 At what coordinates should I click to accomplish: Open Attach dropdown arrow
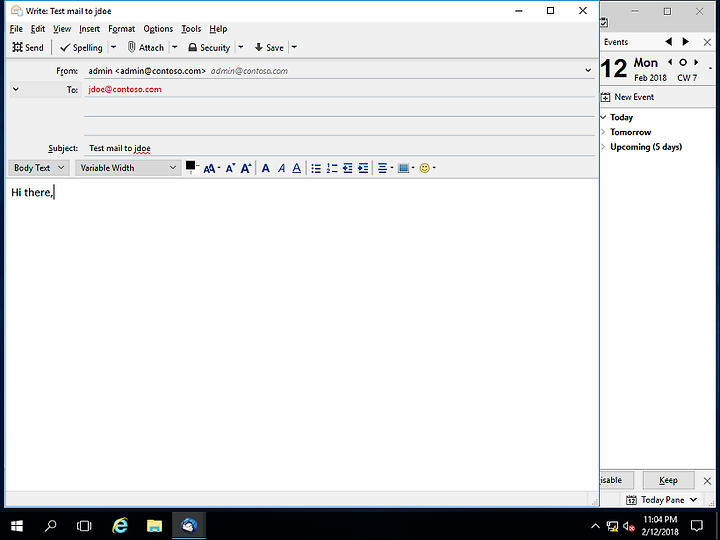click(x=174, y=47)
